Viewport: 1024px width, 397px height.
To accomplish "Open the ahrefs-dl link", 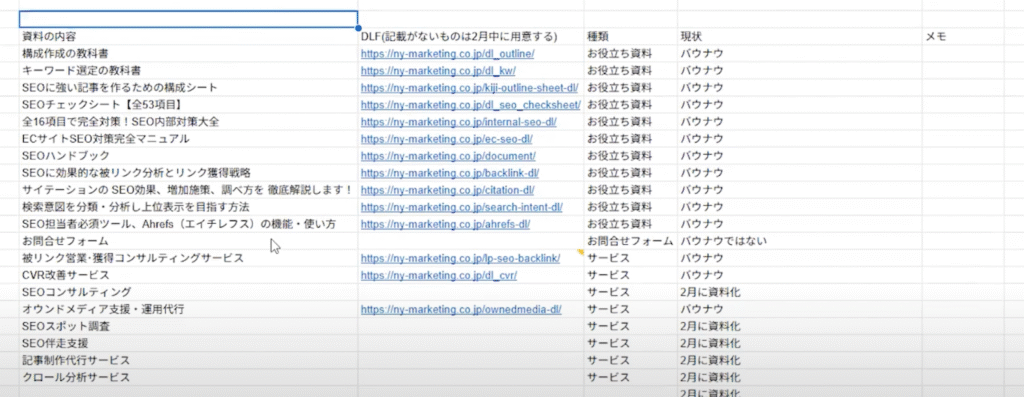I will tap(445, 224).
